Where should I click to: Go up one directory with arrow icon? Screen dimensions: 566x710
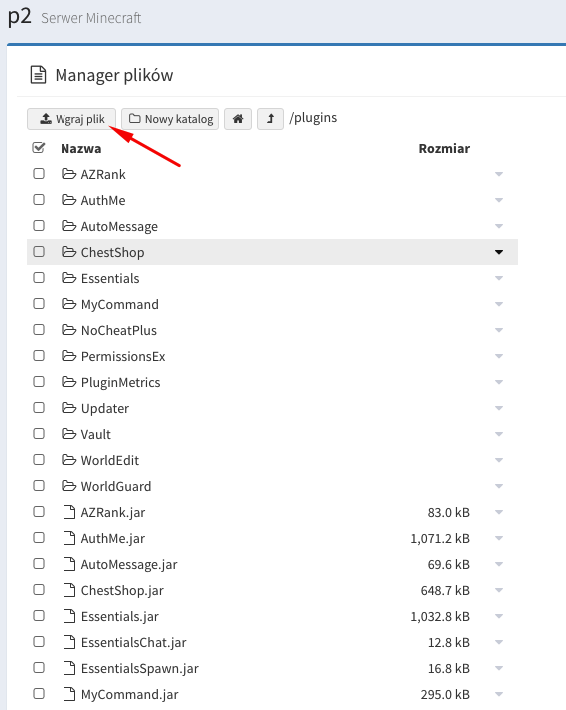(x=270, y=119)
